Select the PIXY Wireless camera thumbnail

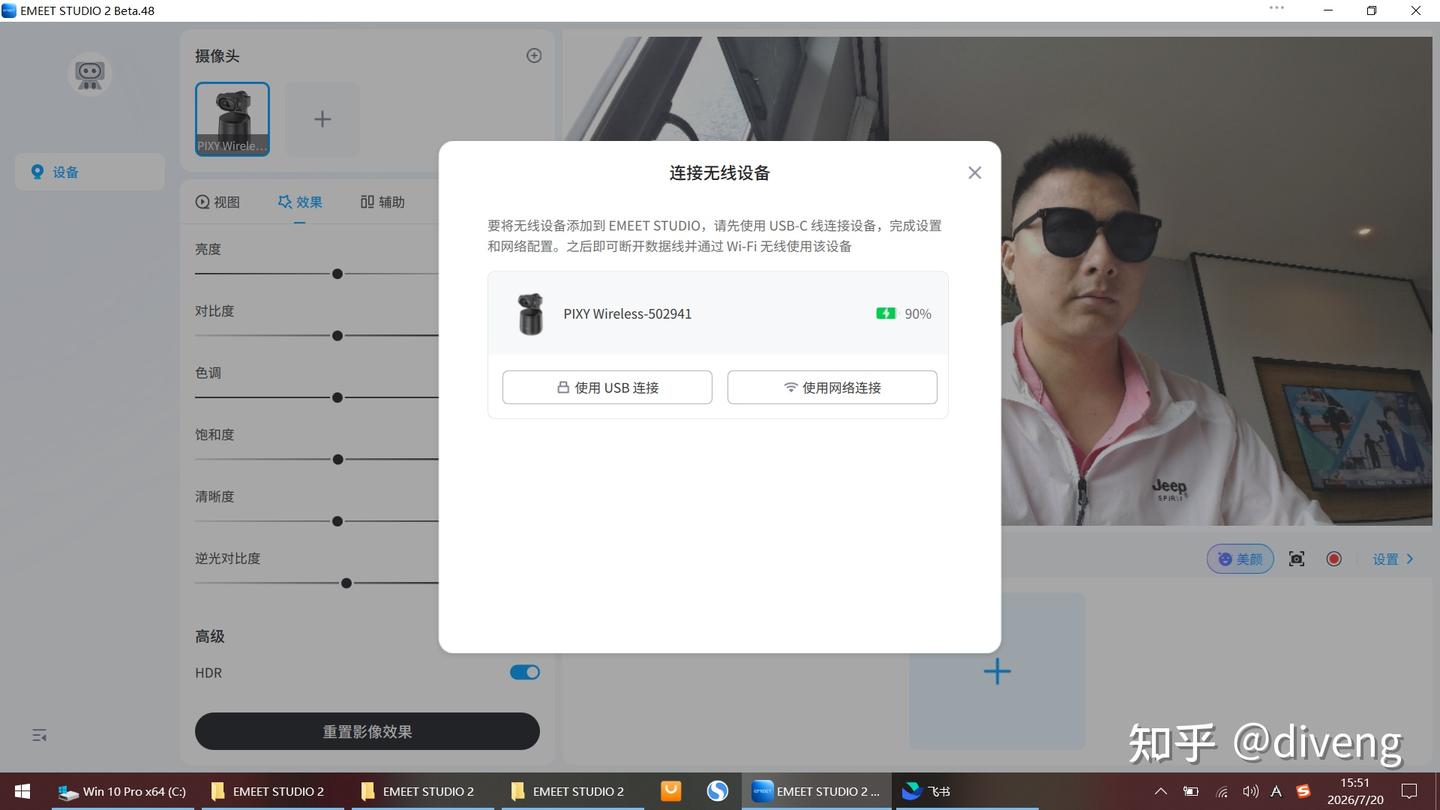pos(232,119)
